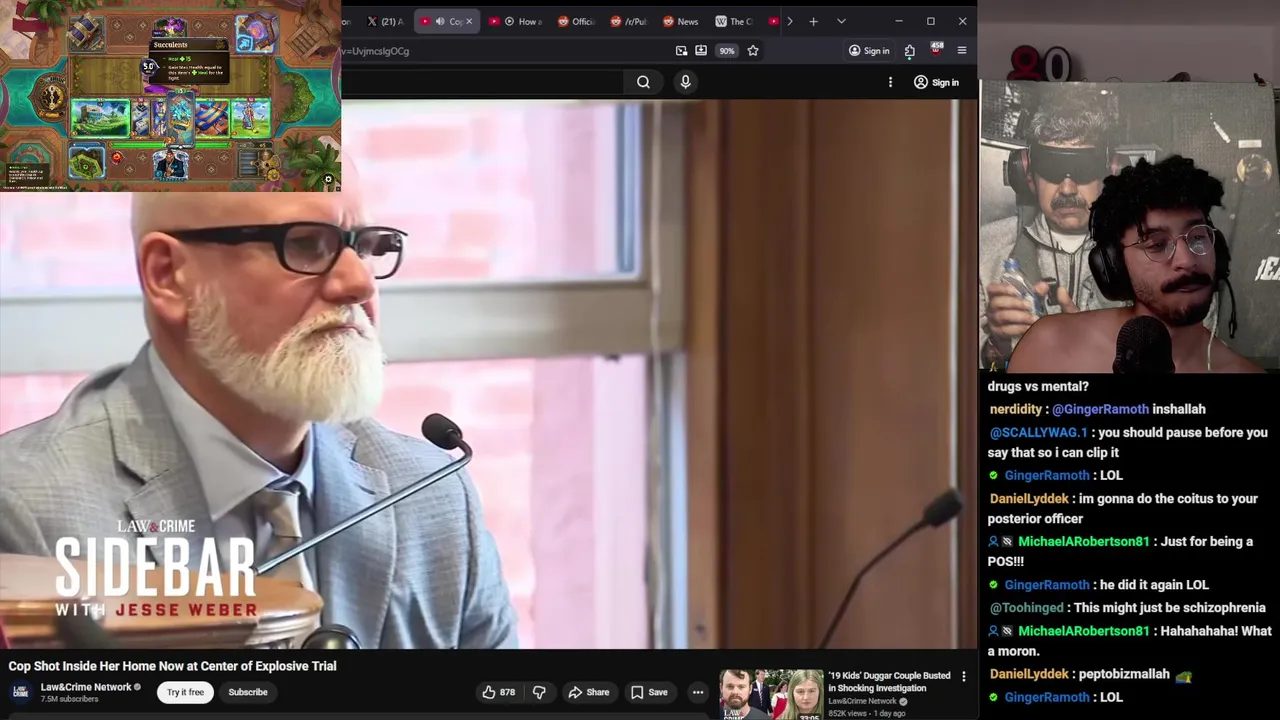
Task: Switch to the 'News' Reddit tab
Action: click(681, 21)
